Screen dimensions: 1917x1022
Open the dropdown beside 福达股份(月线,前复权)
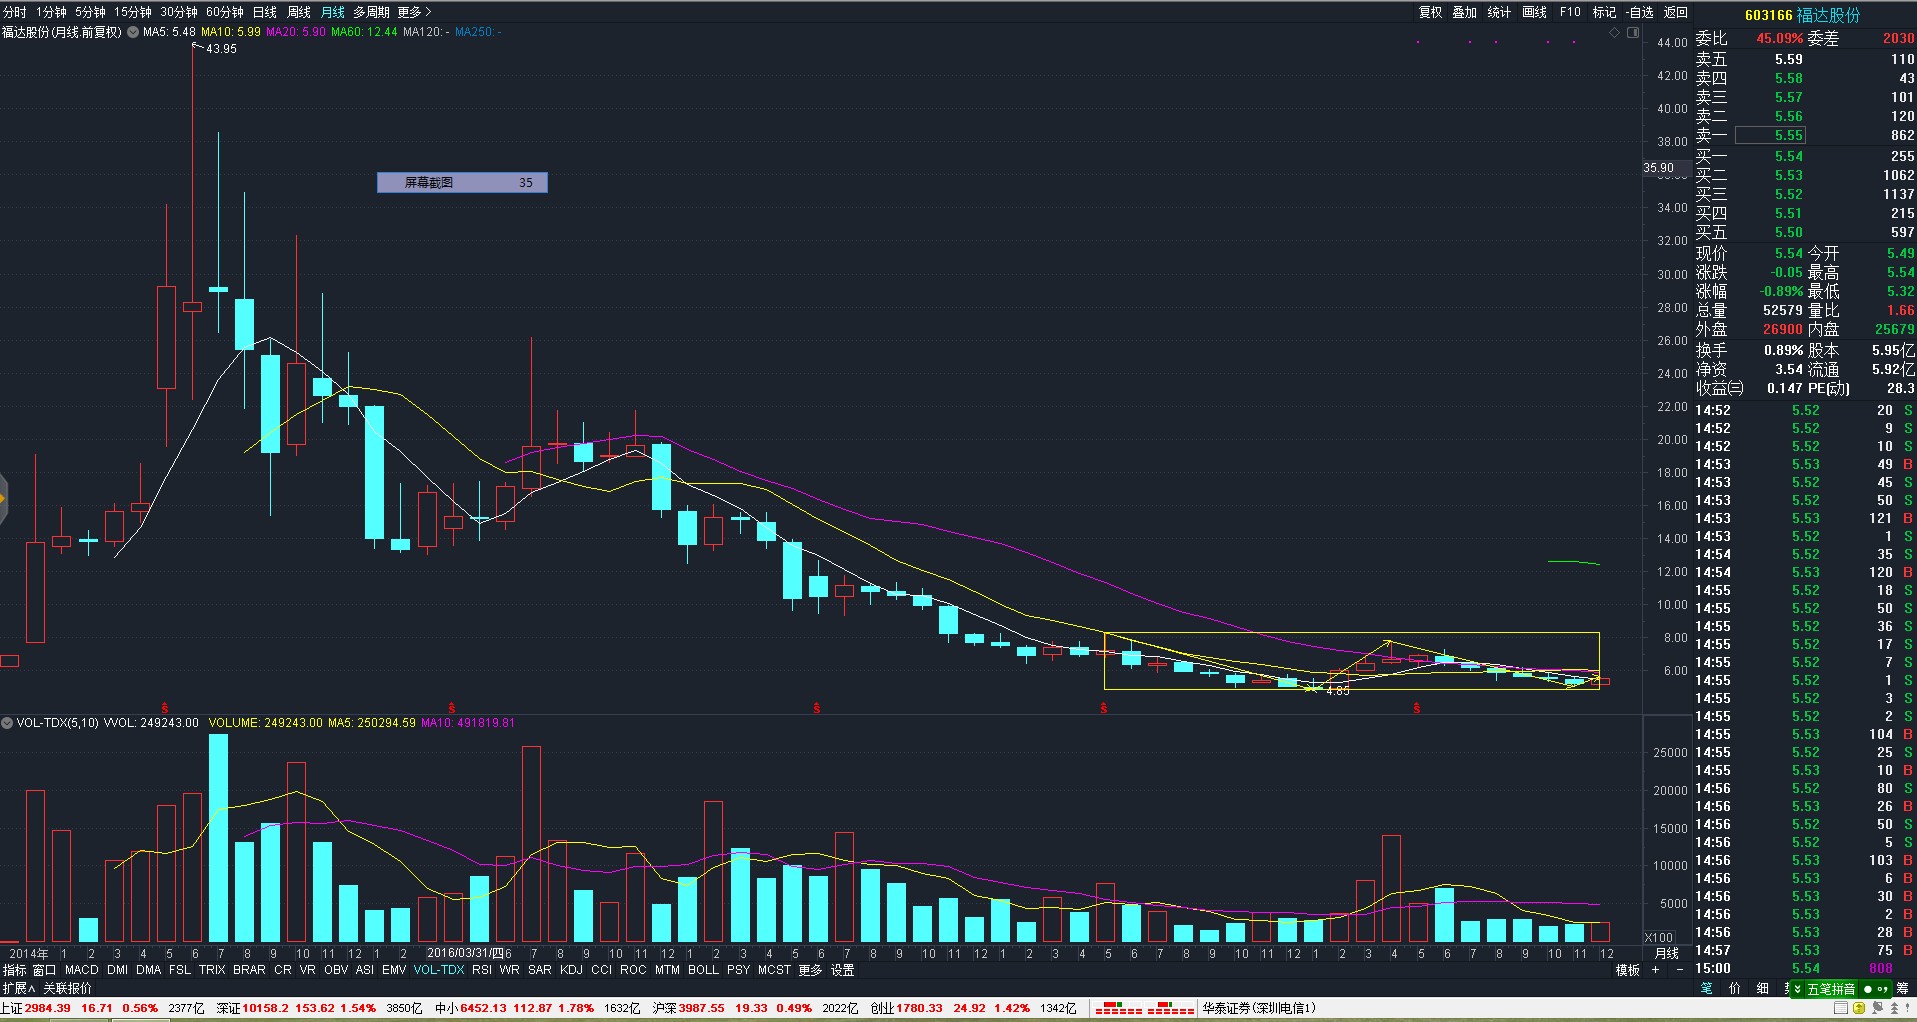click(x=133, y=32)
